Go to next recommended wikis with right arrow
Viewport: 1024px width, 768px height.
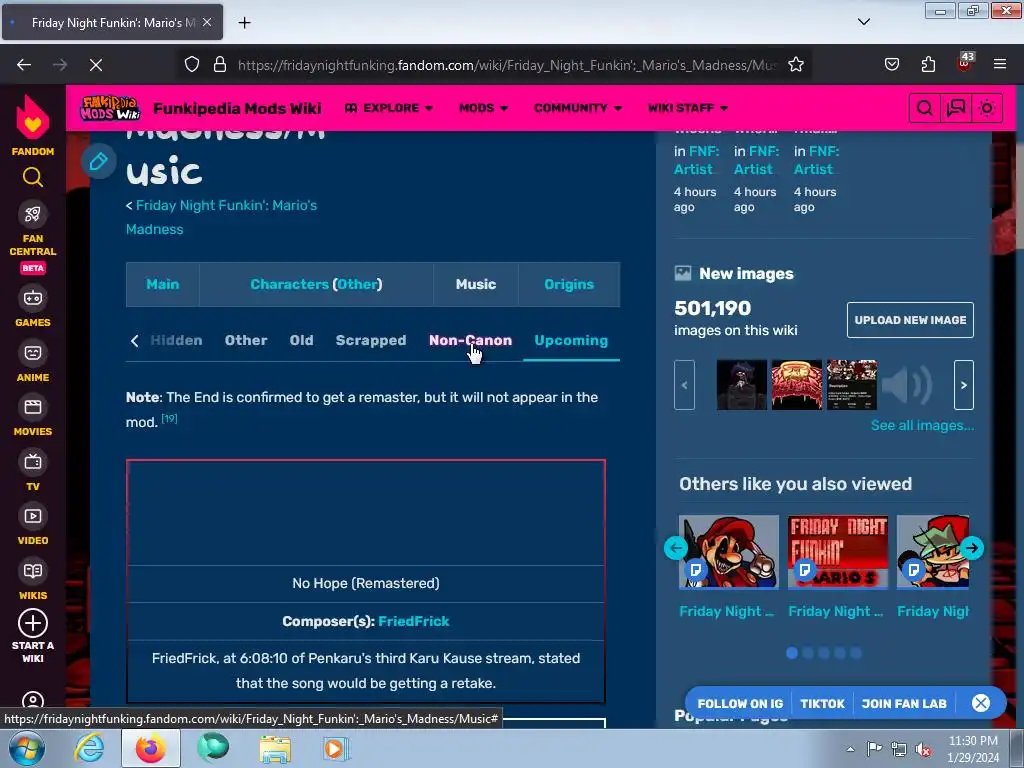tap(972, 548)
